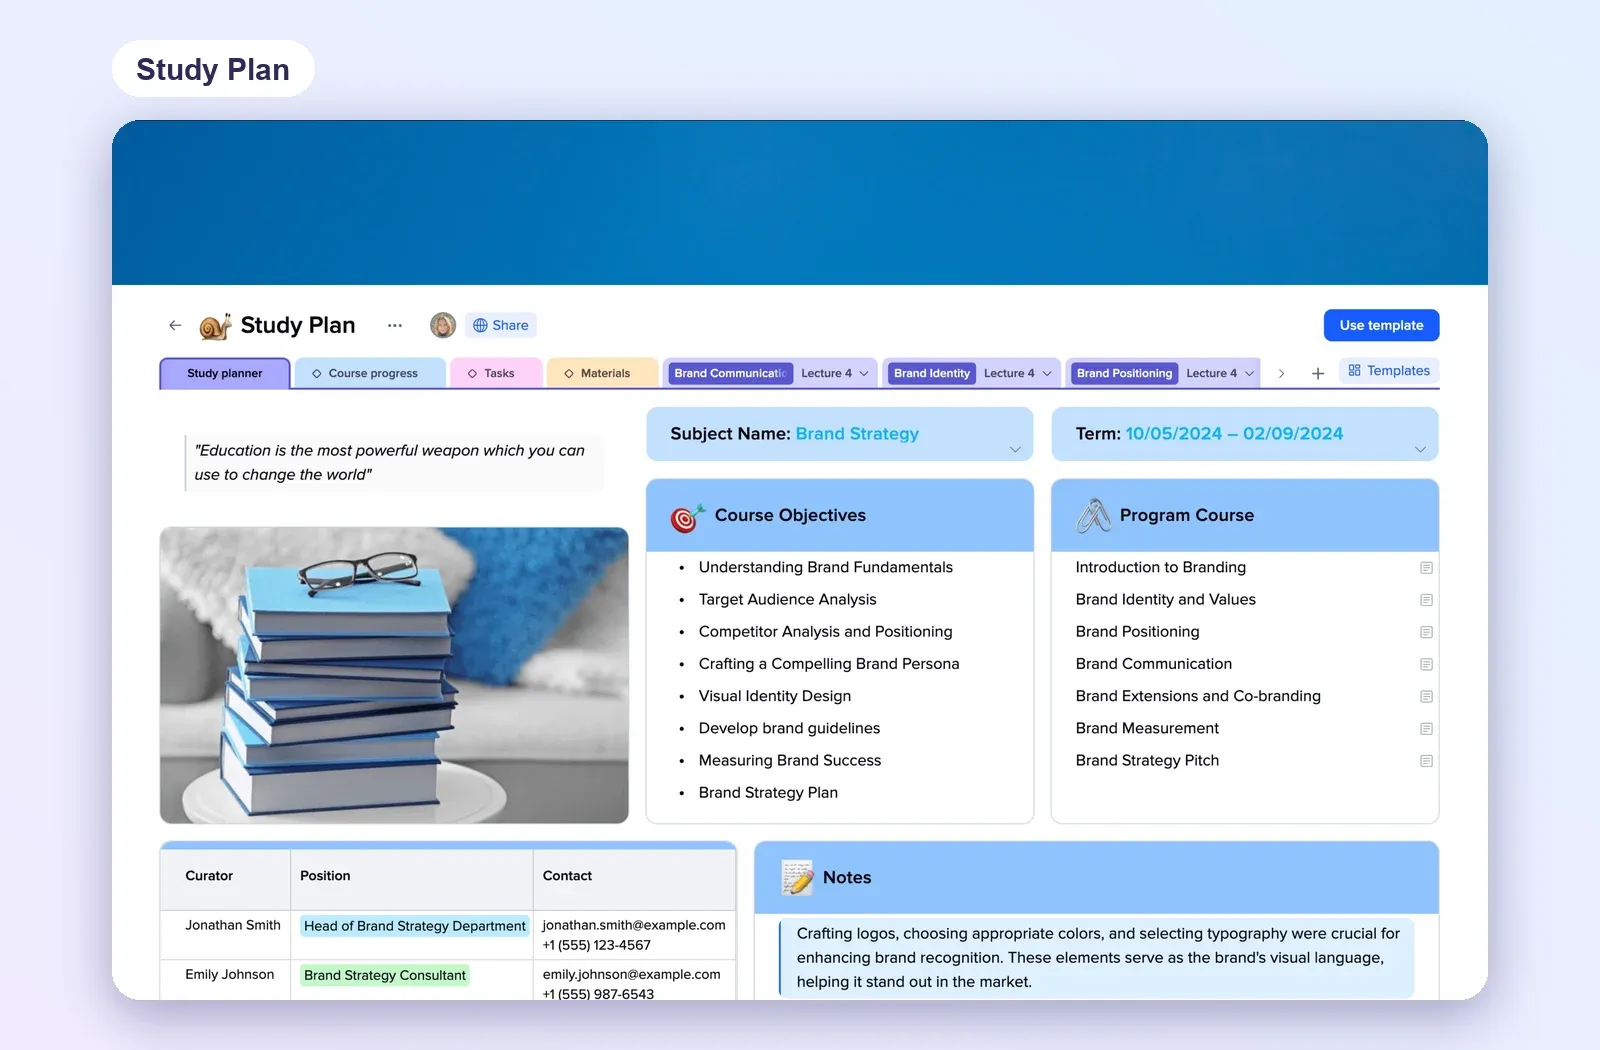Click the target icon in Course Objectives
Viewport: 1600px width, 1050px height.
click(687, 517)
